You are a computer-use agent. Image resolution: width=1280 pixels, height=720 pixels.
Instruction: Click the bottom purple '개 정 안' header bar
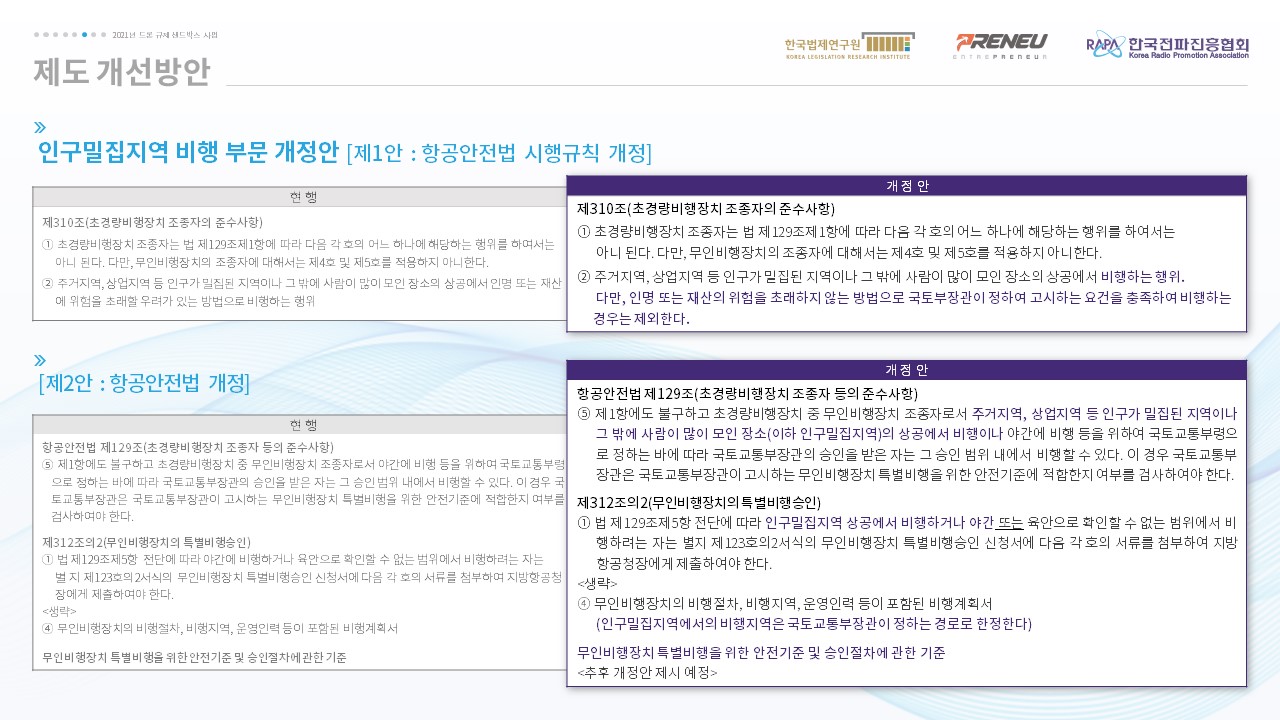[x=907, y=370]
